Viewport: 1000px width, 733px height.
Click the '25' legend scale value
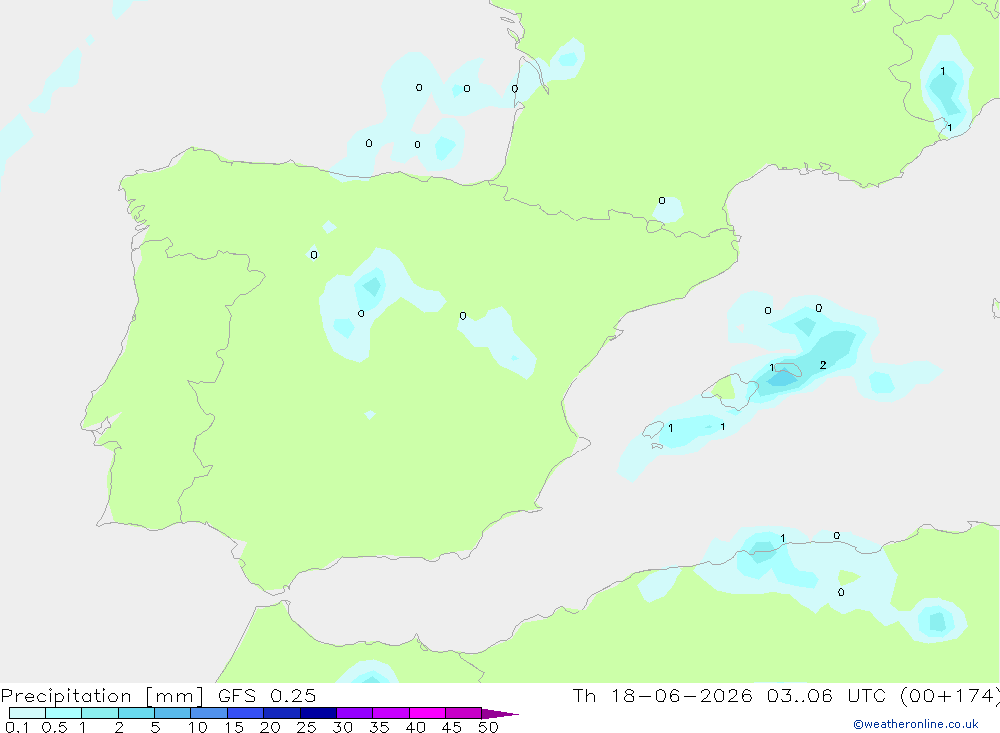(307, 727)
